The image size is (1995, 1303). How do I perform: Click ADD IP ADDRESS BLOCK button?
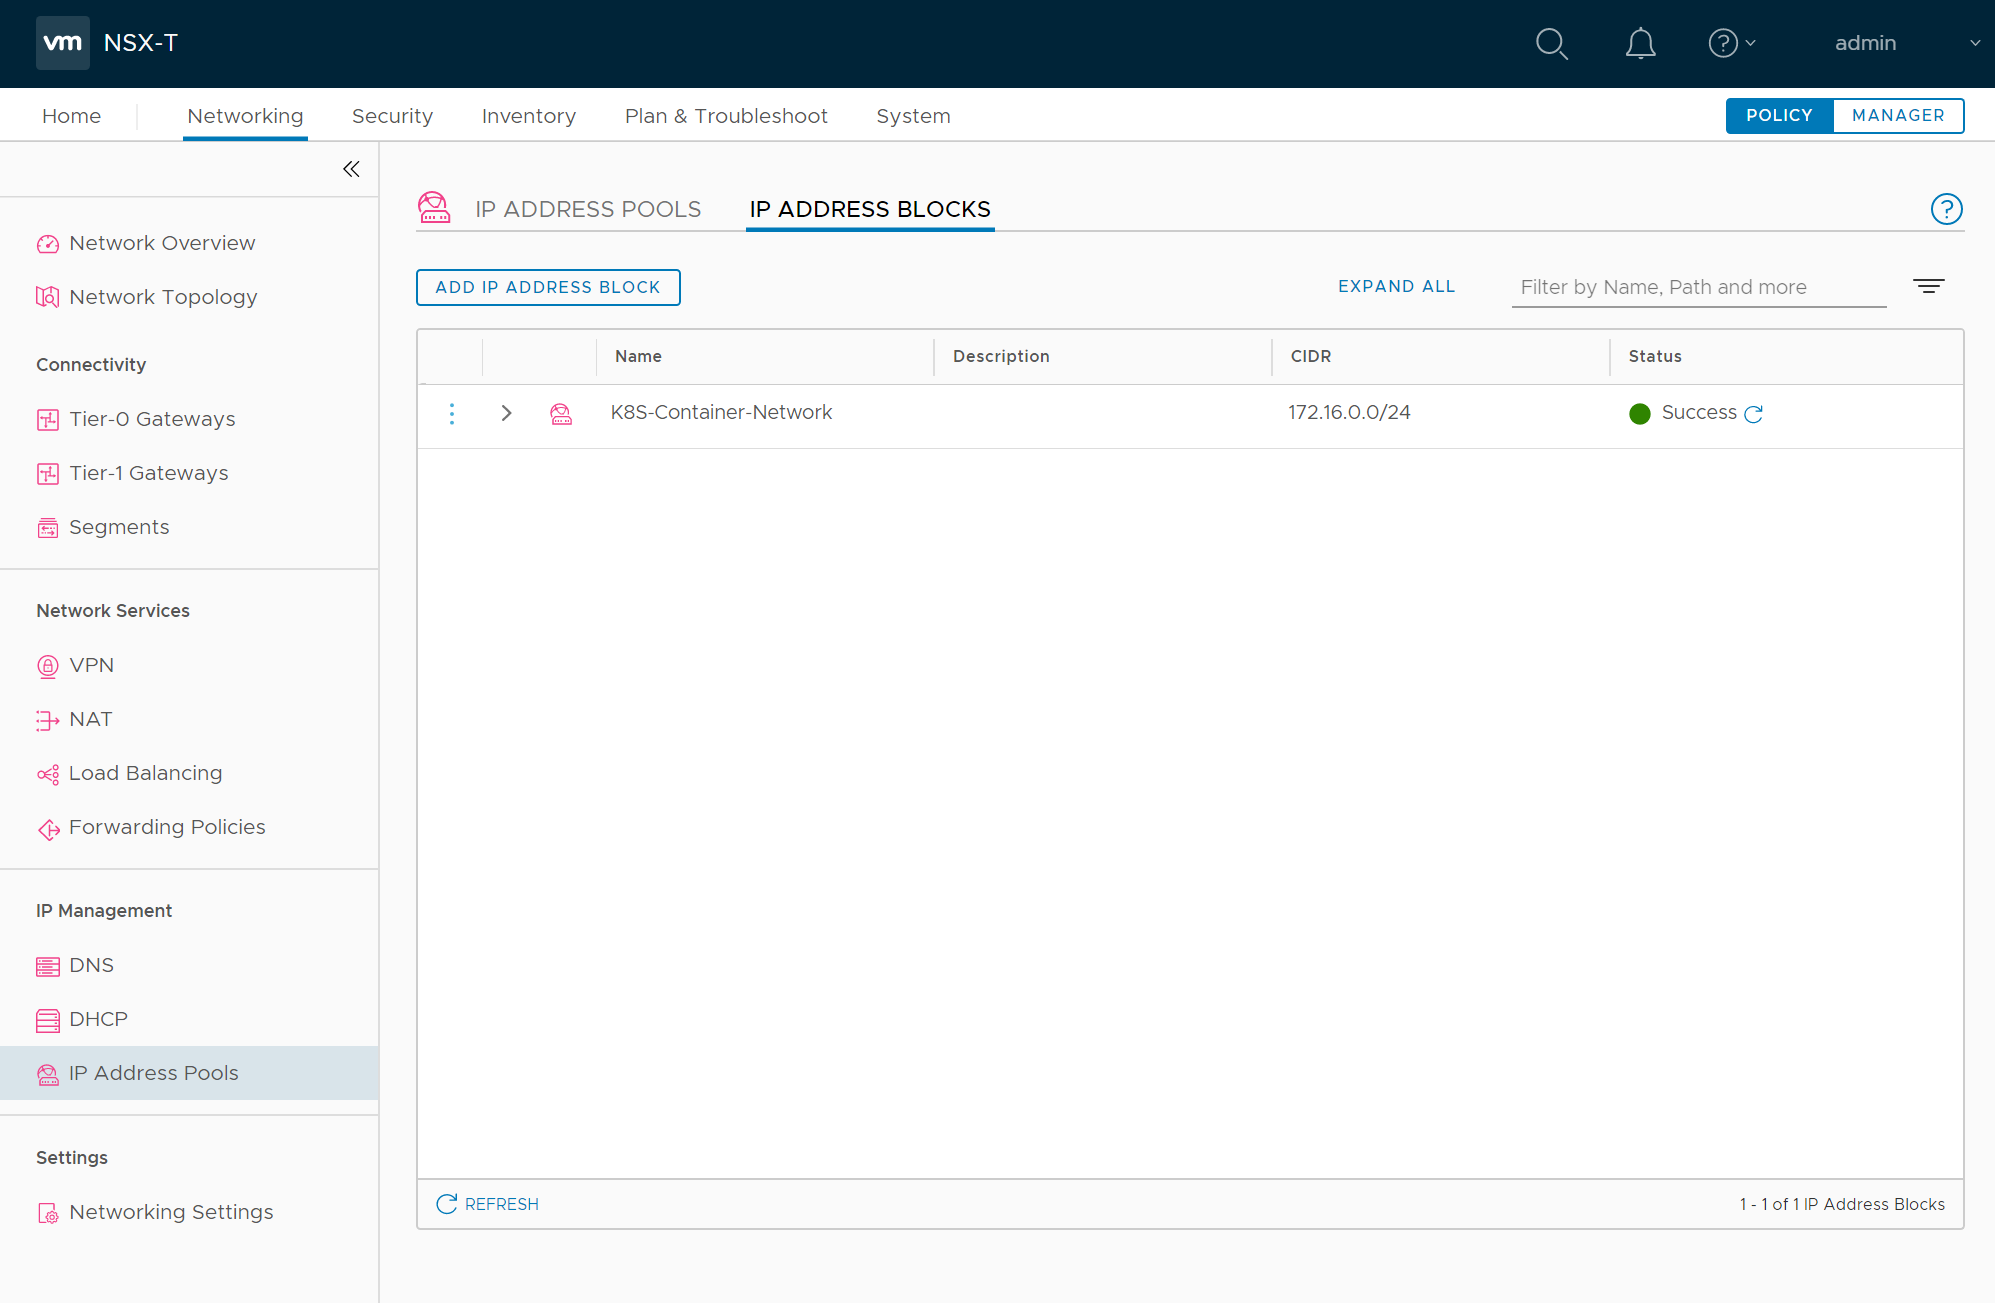tap(548, 287)
